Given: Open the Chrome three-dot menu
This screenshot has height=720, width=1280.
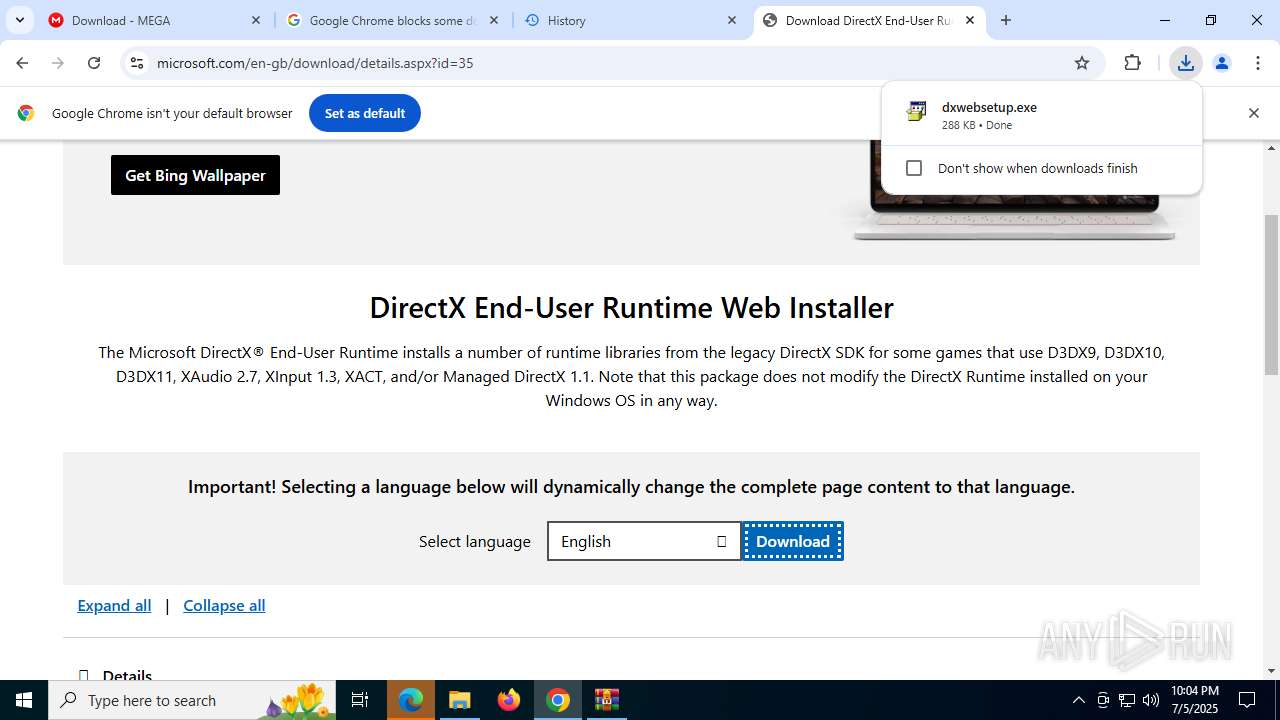Looking at the screenshot, I should coord(1257,63).
